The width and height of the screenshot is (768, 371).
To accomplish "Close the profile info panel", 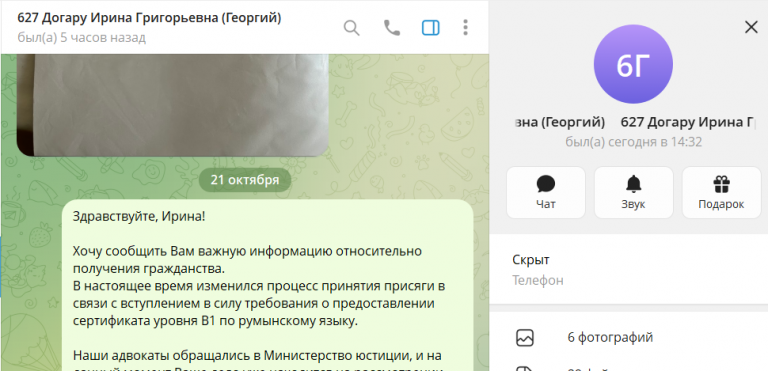I will pyautogui.click(x=751, y=27).
